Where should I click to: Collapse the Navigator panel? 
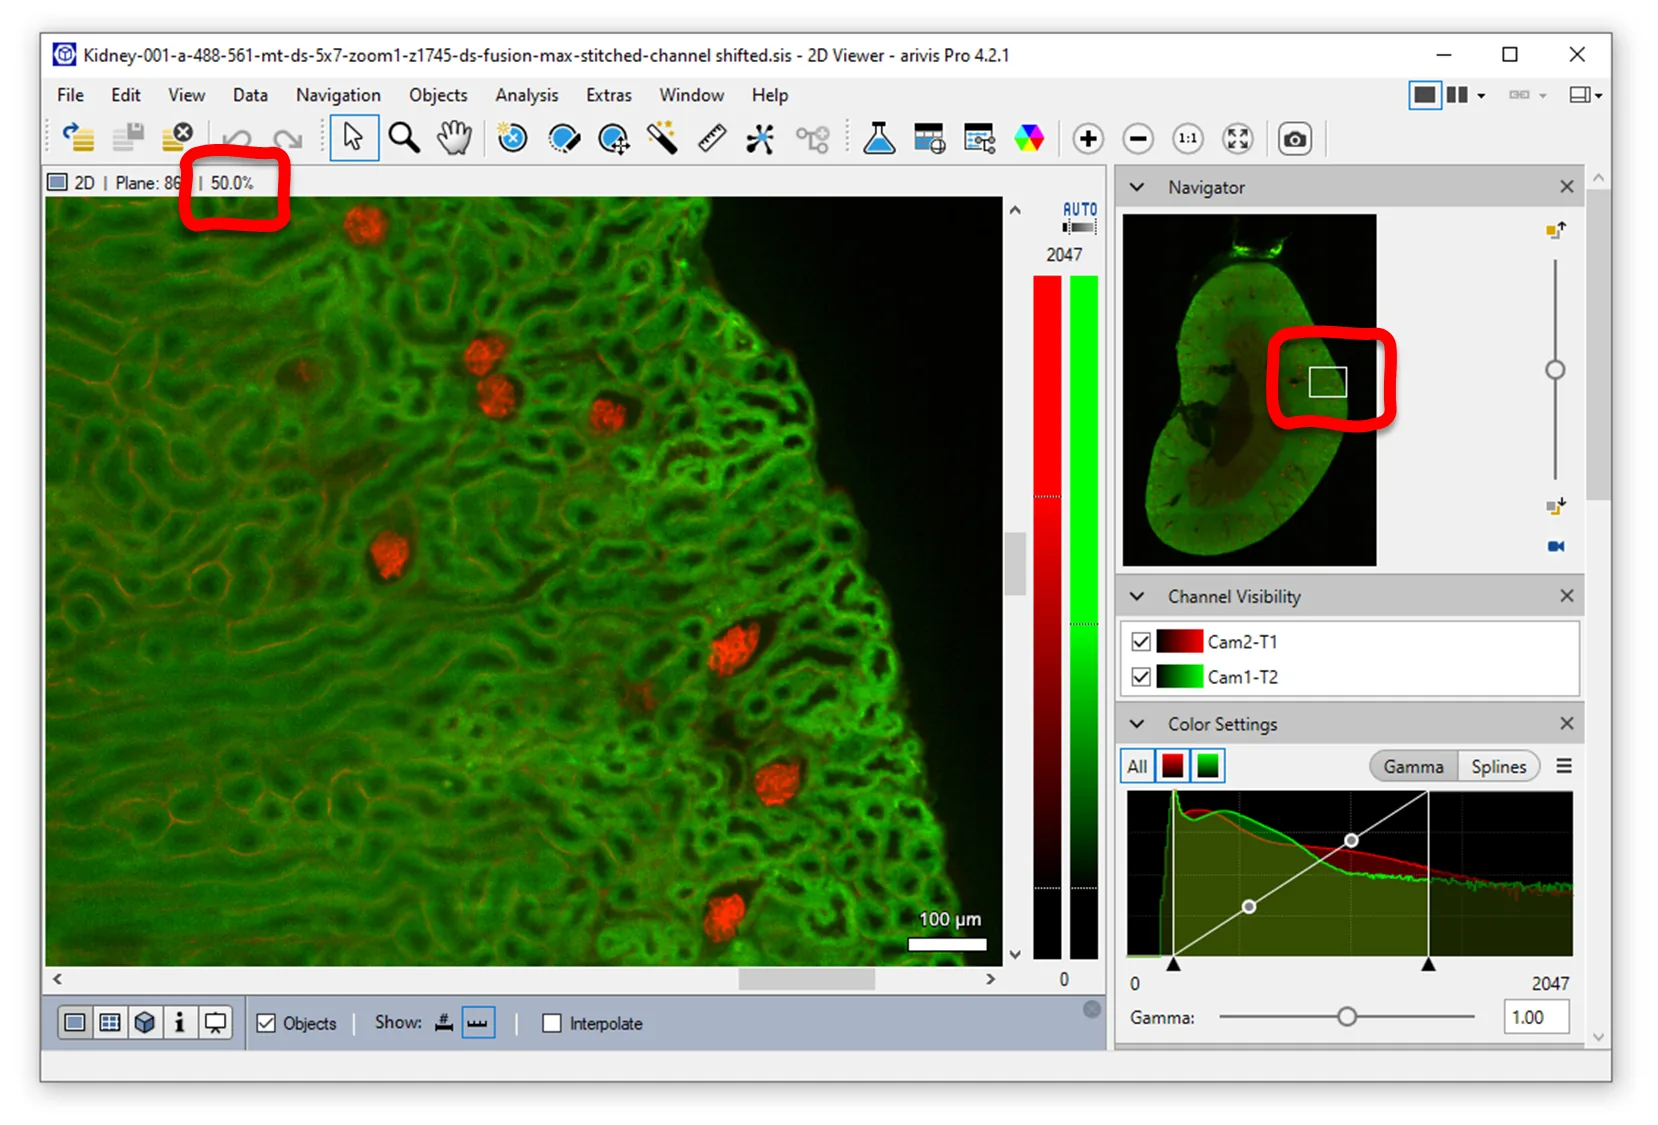click(x=1137, y=187)
